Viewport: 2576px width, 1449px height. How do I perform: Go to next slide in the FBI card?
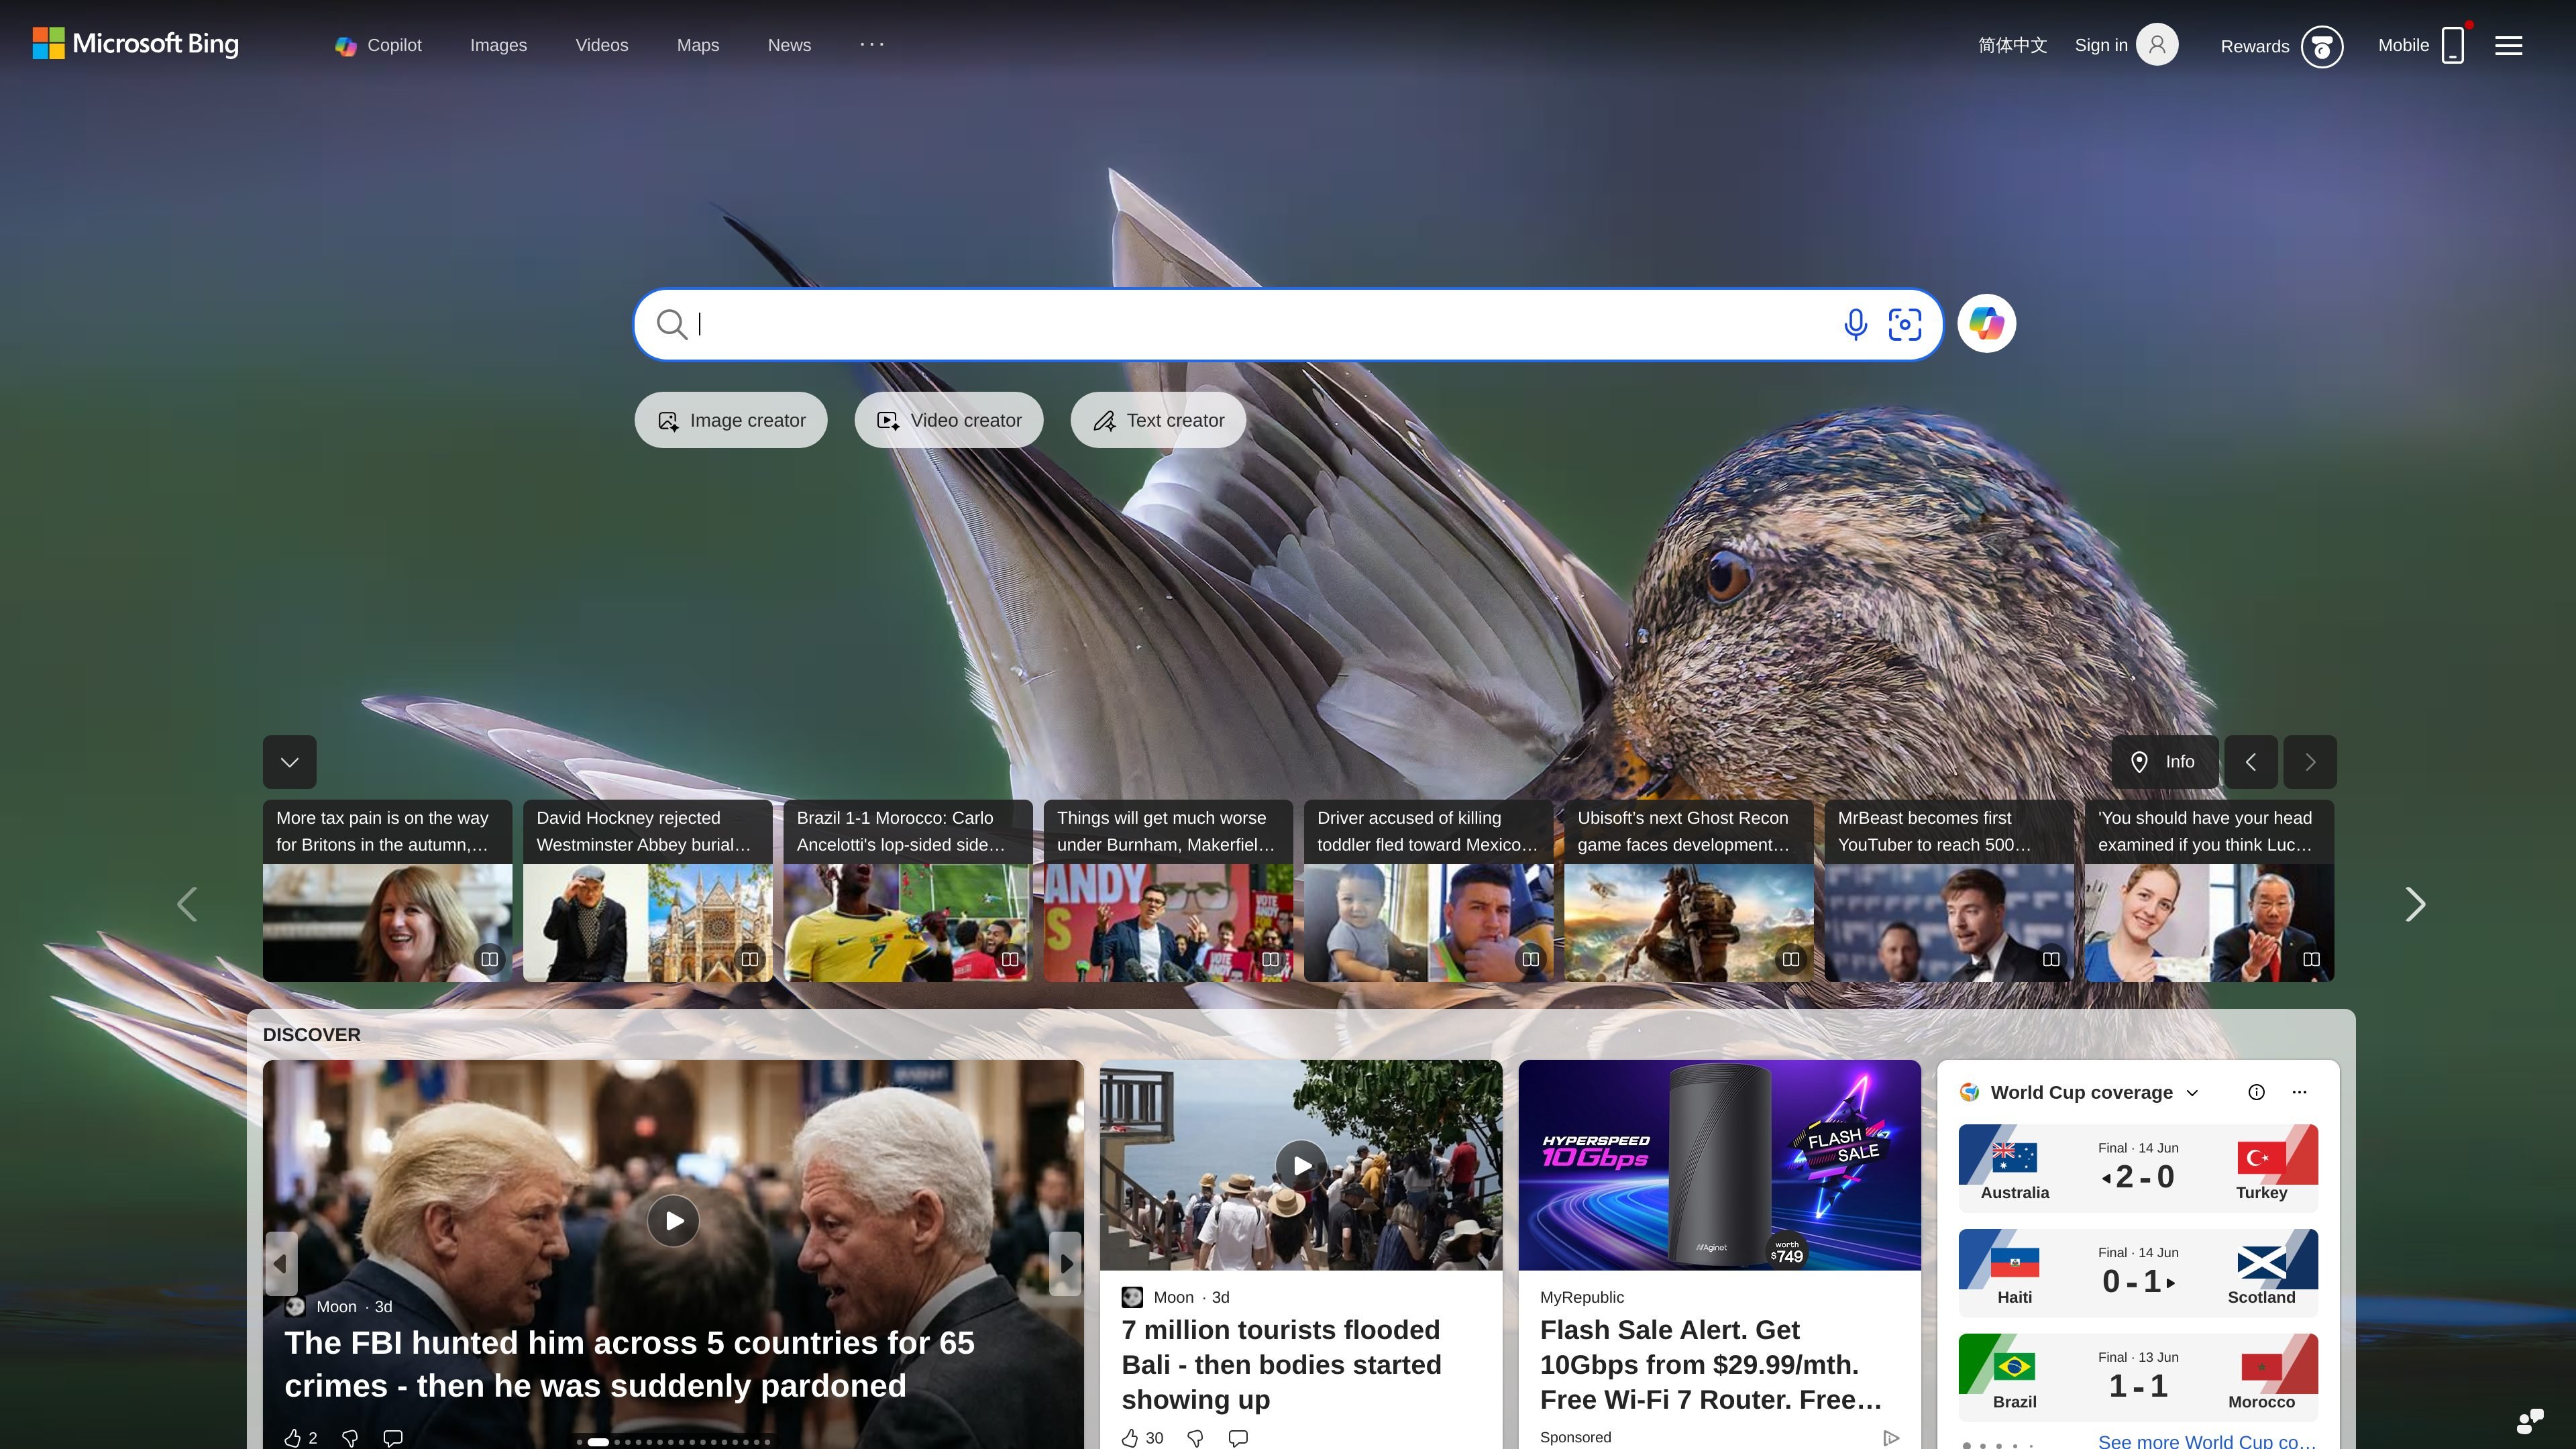[x=1066, y=1264]
